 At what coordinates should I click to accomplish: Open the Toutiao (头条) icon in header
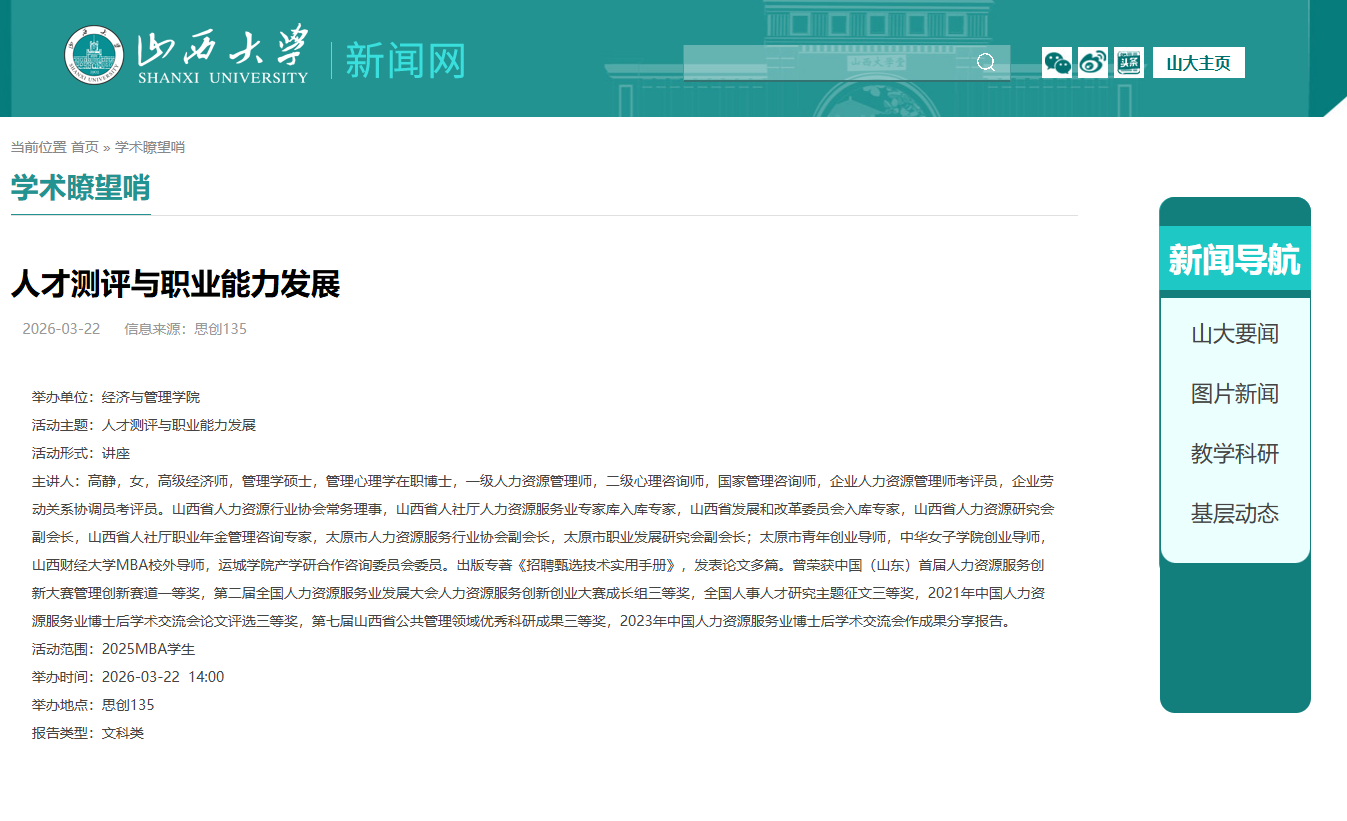pyautogui.click(x=1129, y=63)
